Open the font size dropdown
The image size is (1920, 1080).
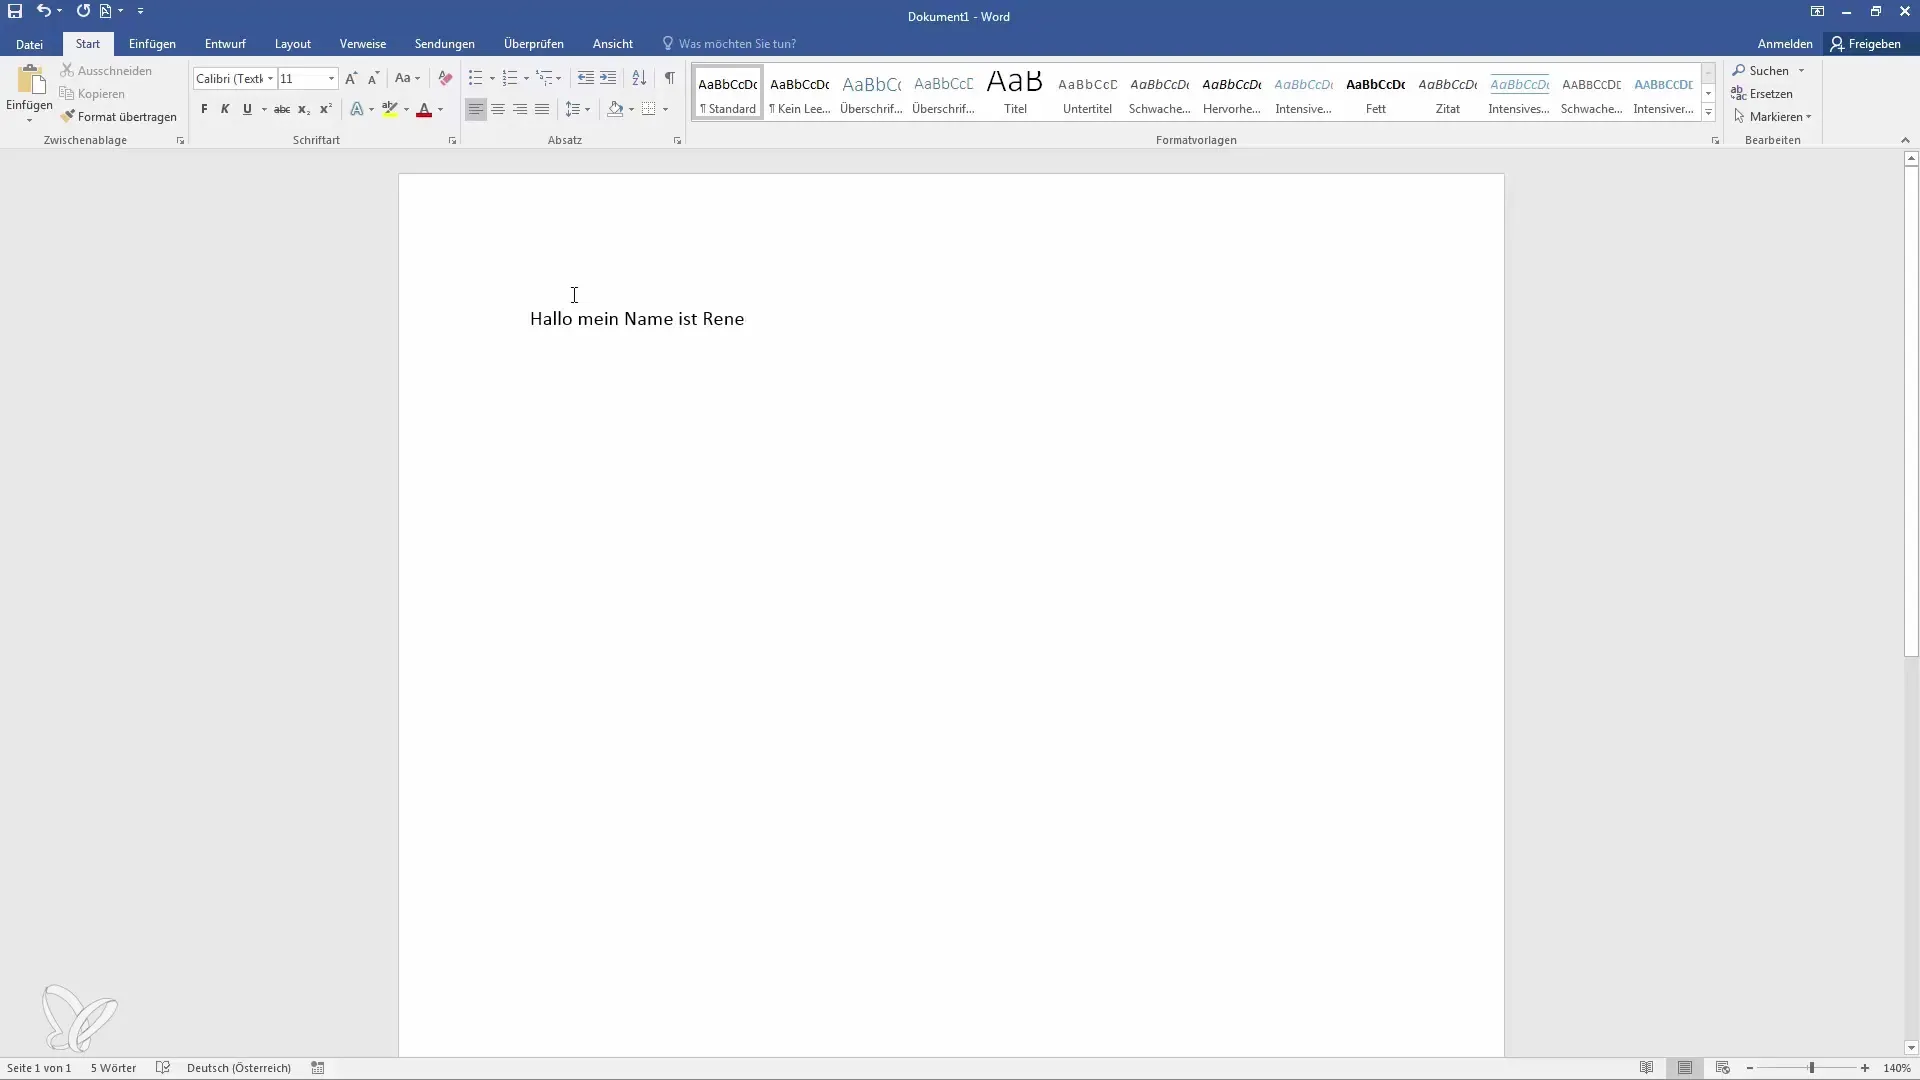[331, 78]
